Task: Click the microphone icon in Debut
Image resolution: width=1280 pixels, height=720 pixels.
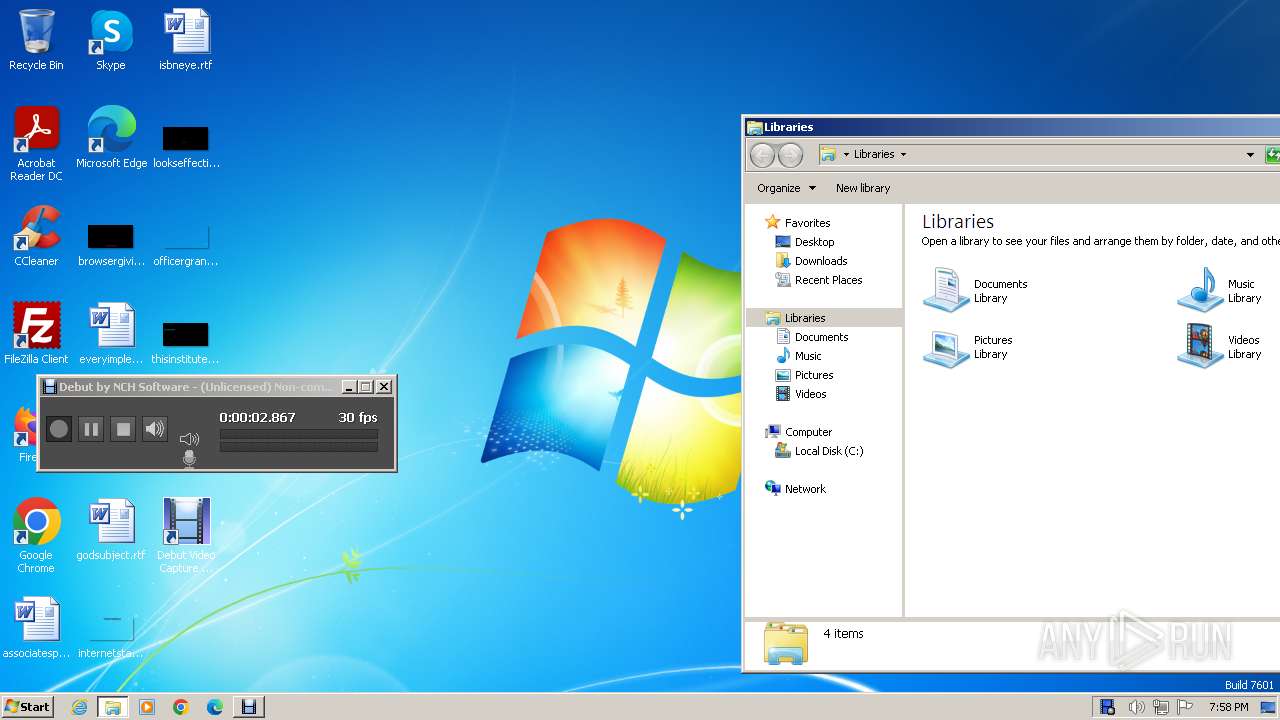Action: [189, 458]
